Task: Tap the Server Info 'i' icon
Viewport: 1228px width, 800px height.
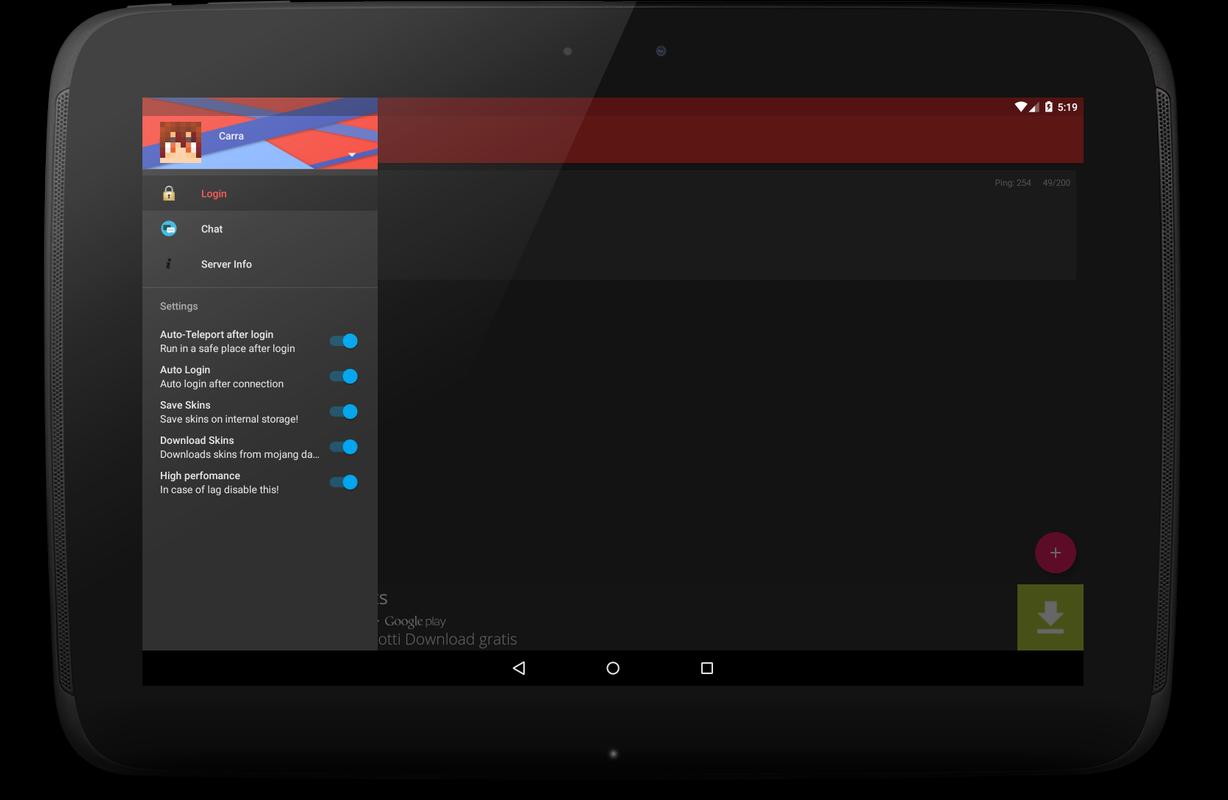Action: click(168, 263)
